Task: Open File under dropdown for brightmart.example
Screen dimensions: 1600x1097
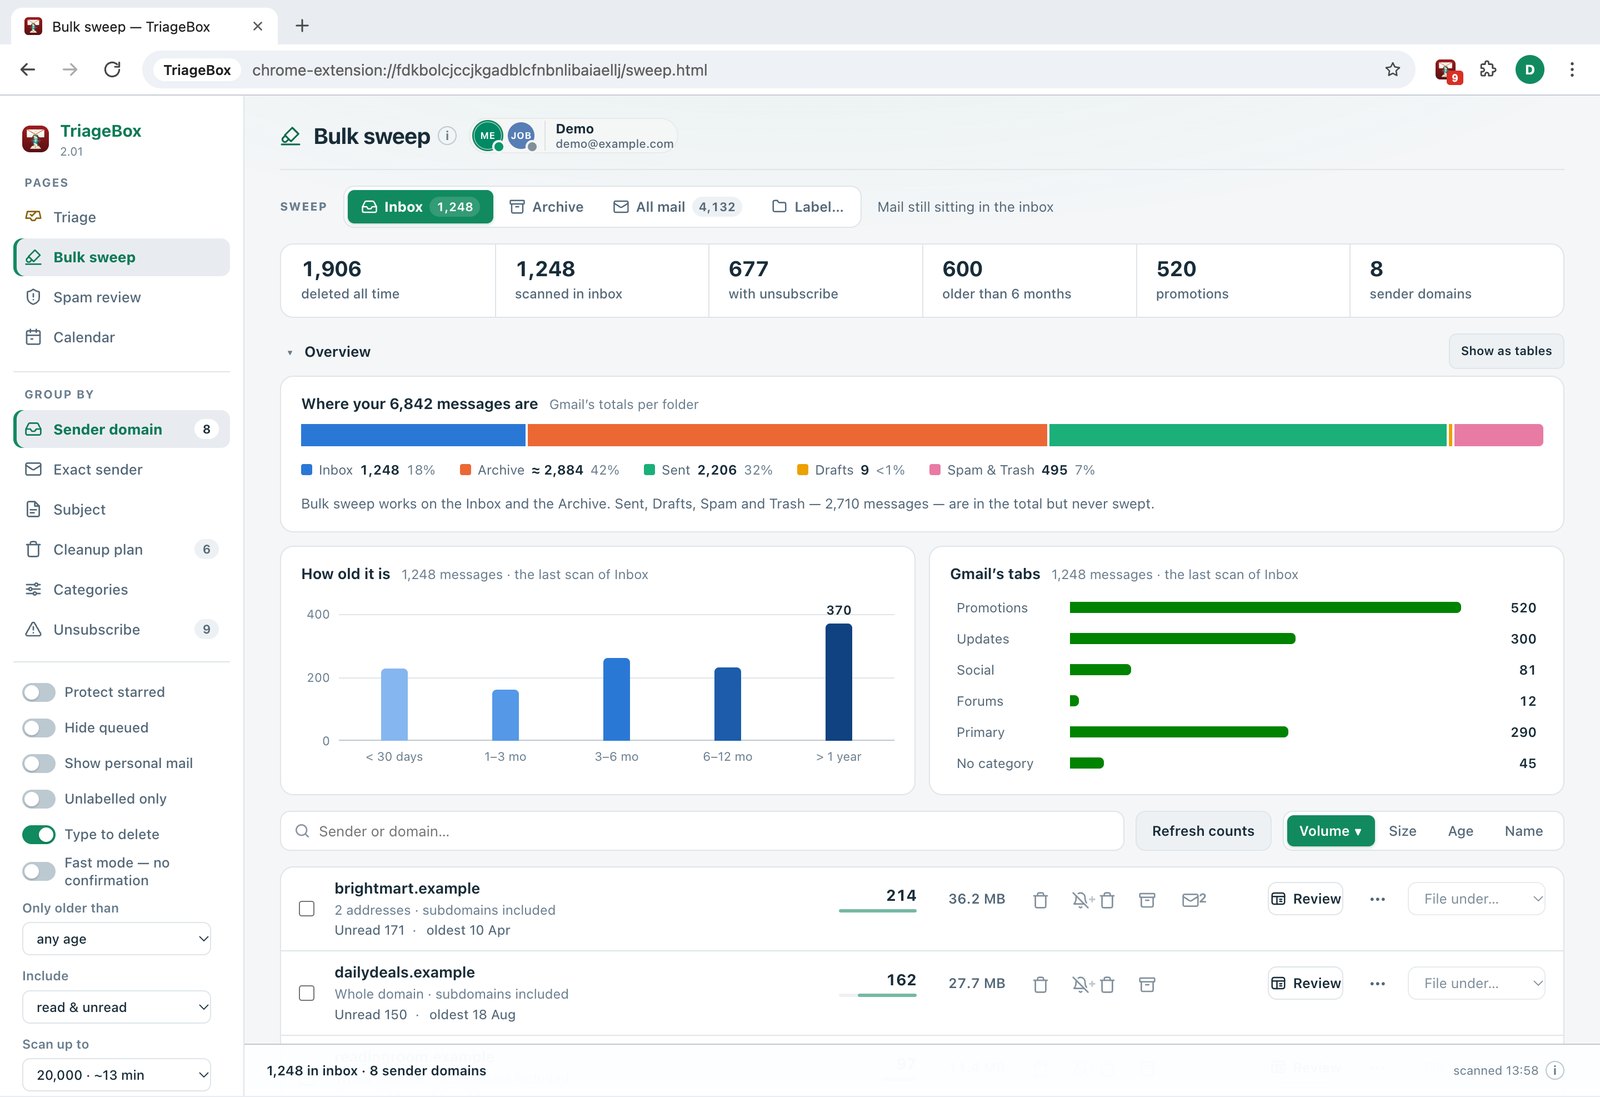Action: 1476,899
